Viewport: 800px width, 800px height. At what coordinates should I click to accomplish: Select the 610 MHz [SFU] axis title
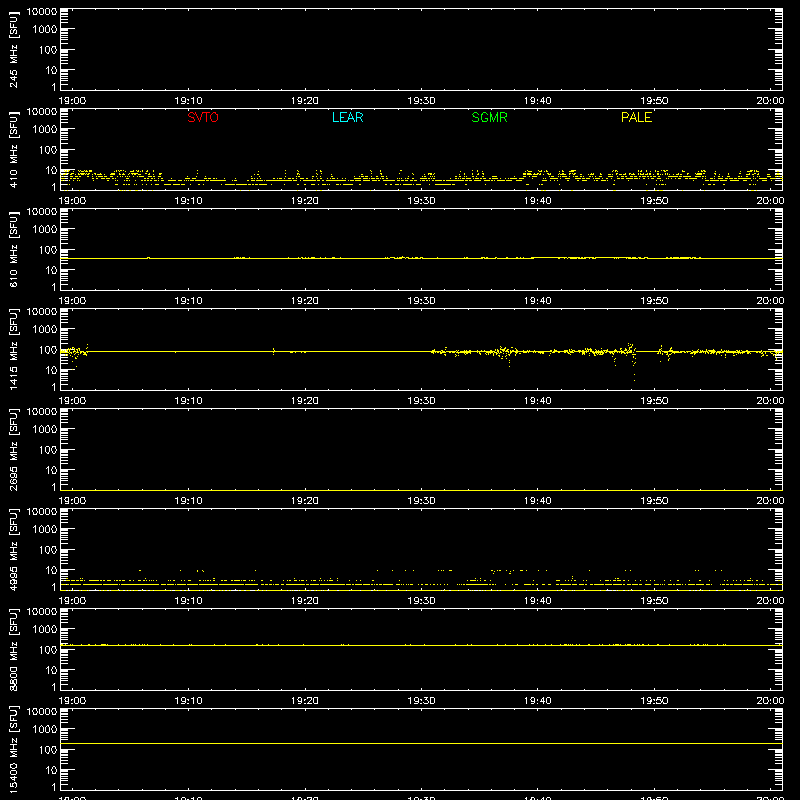pyautogui.click(x=13, y=249)
